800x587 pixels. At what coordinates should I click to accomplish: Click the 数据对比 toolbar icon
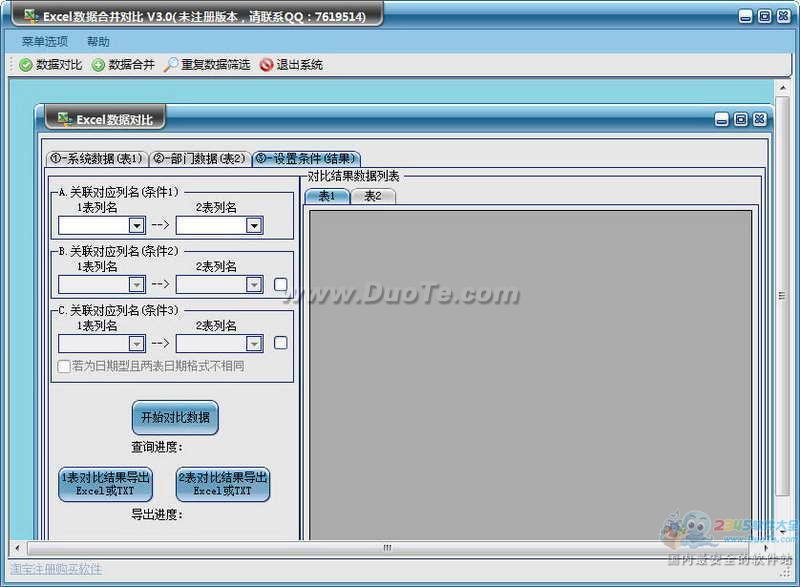click(x=26, y=65)
